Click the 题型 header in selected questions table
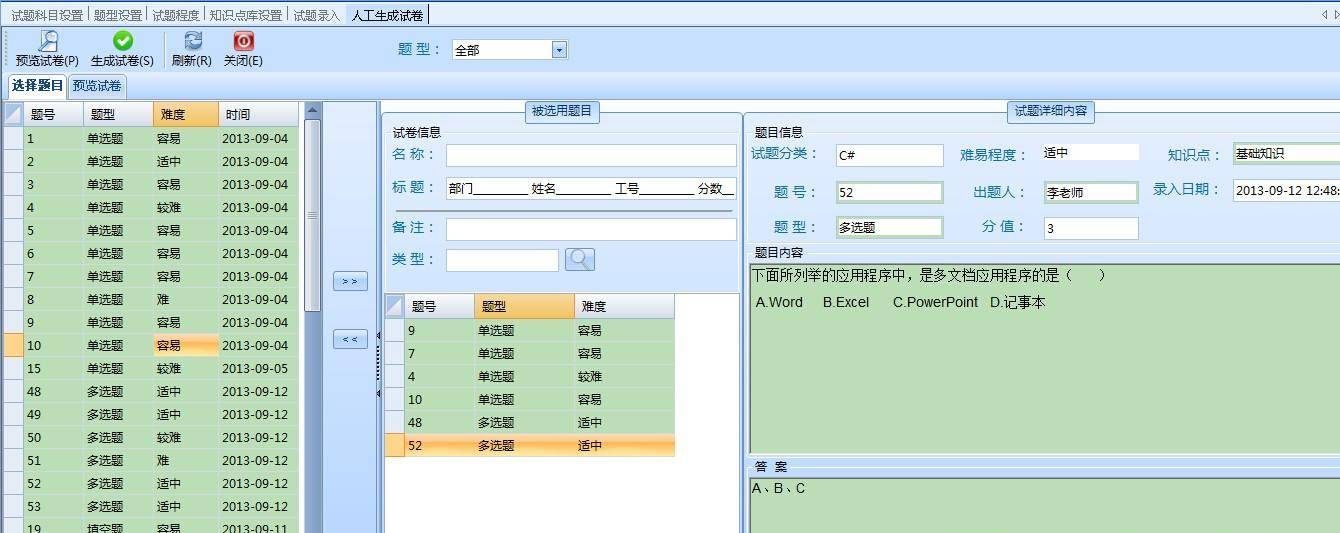Screen dimensions: 1340x533 524,307
